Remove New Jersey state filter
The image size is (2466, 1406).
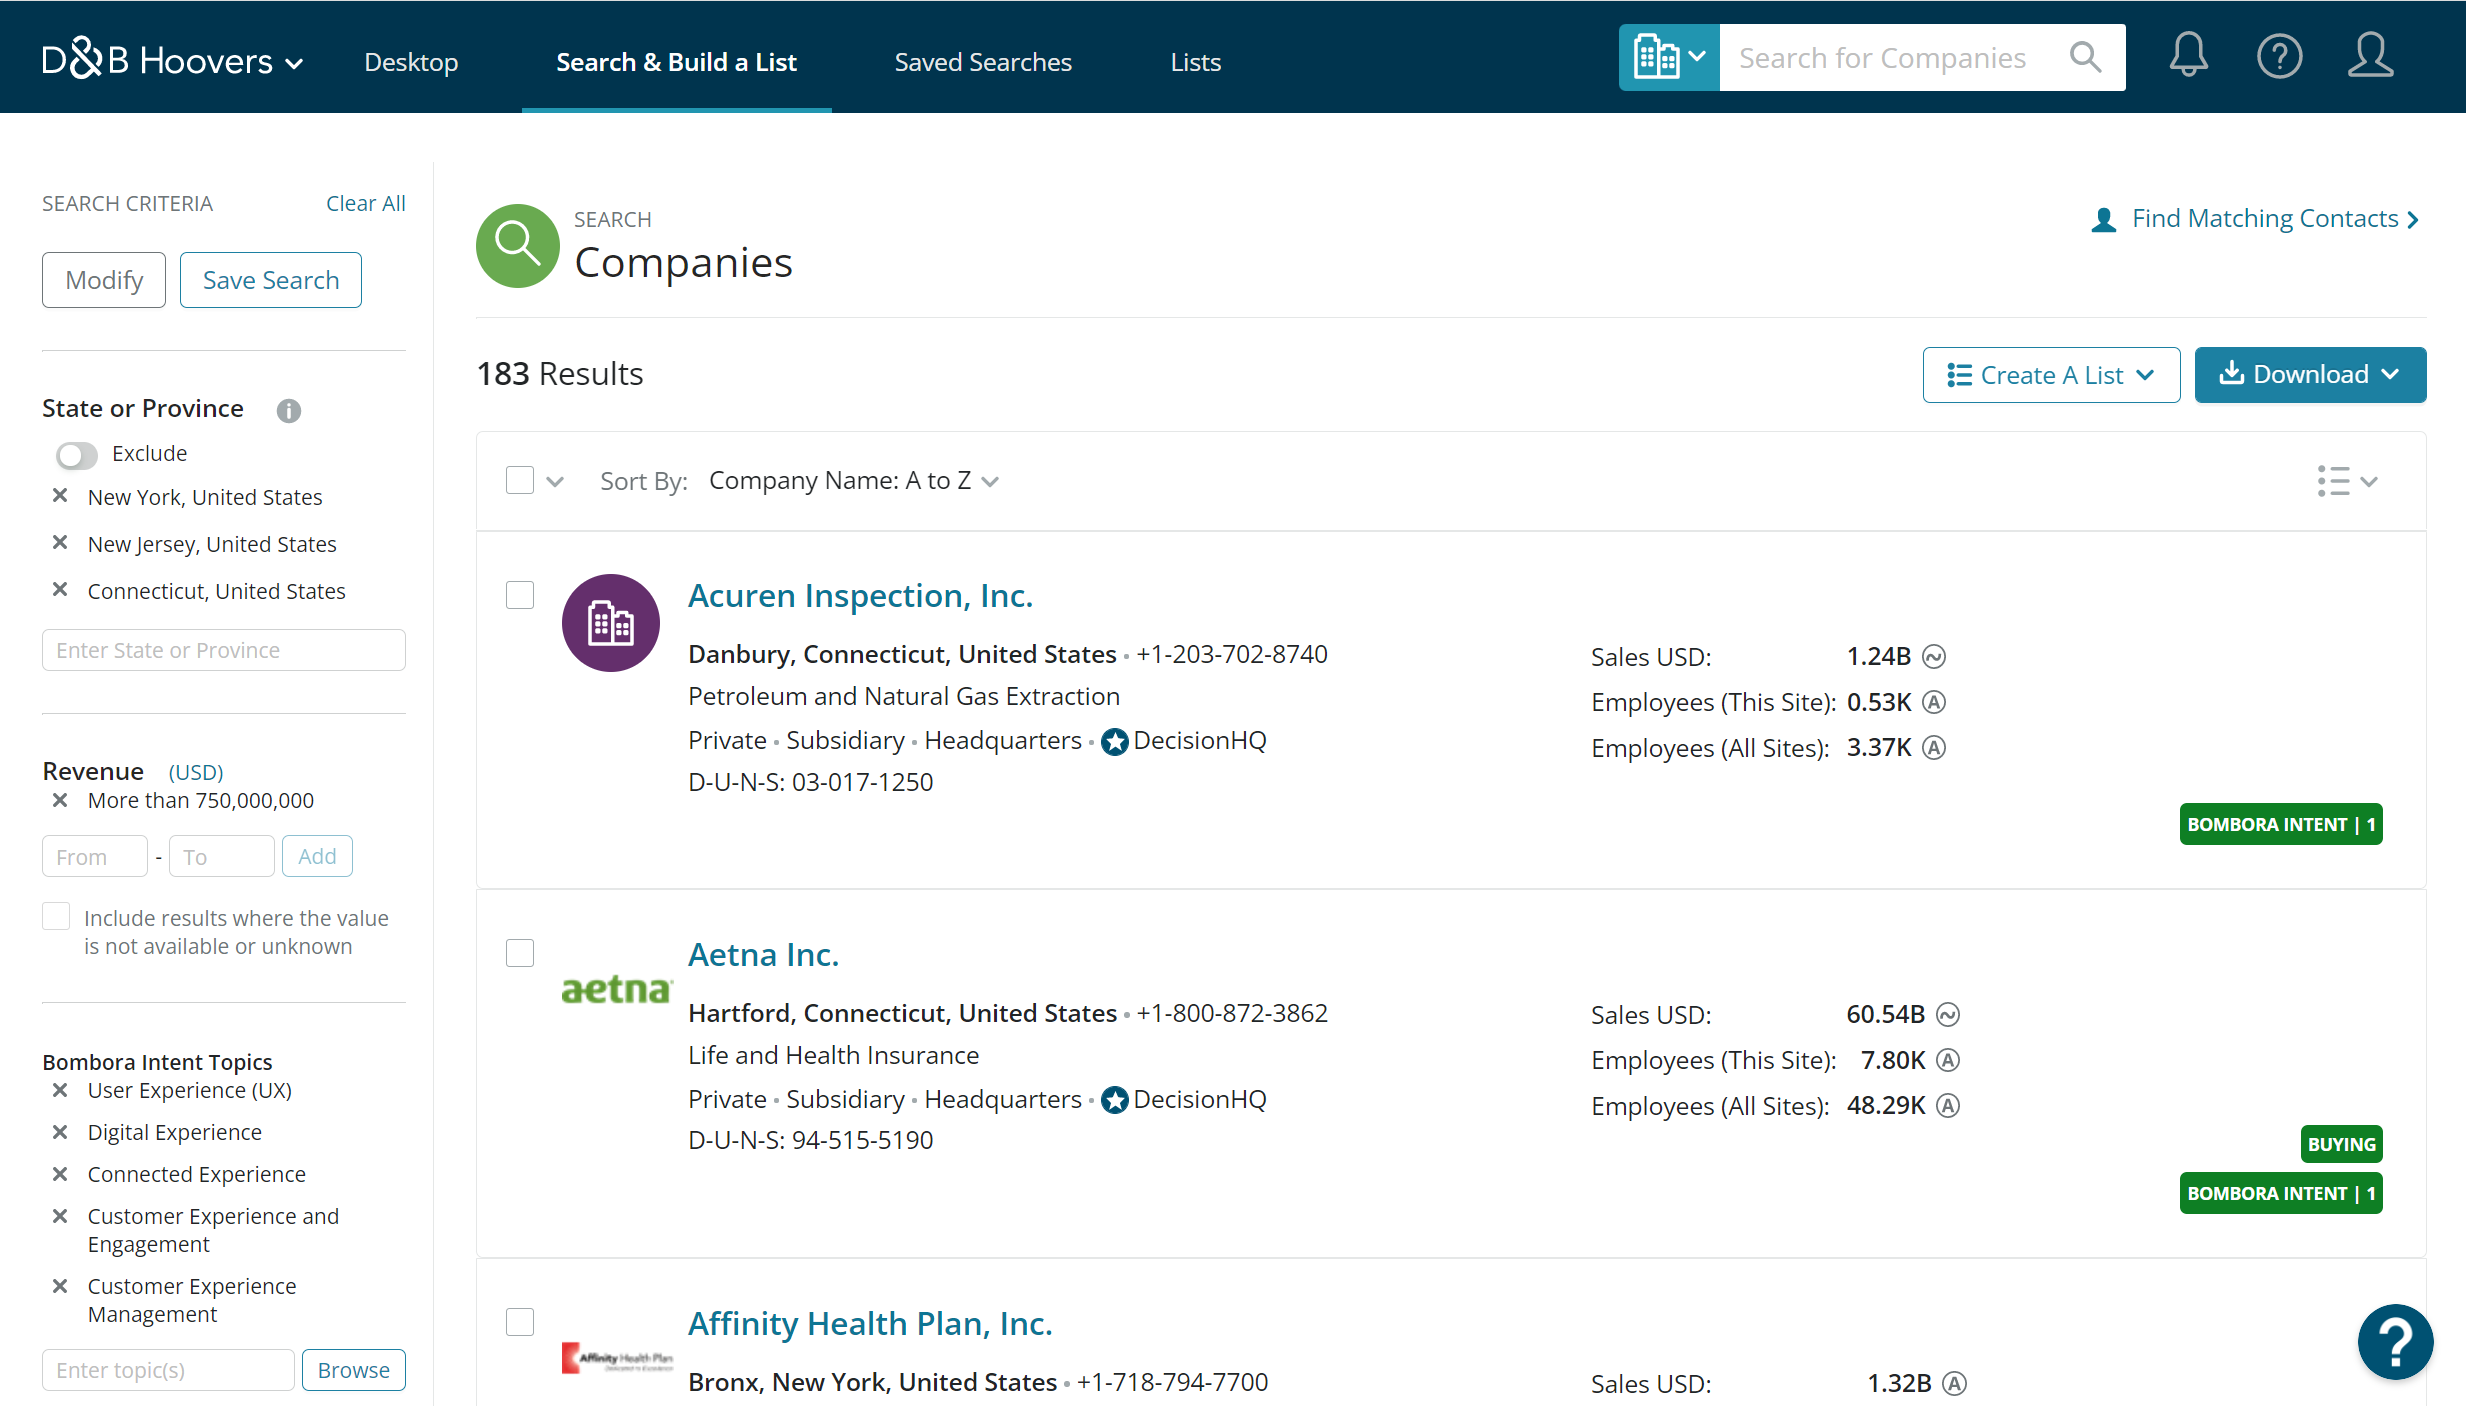click(x=60, y=543)
